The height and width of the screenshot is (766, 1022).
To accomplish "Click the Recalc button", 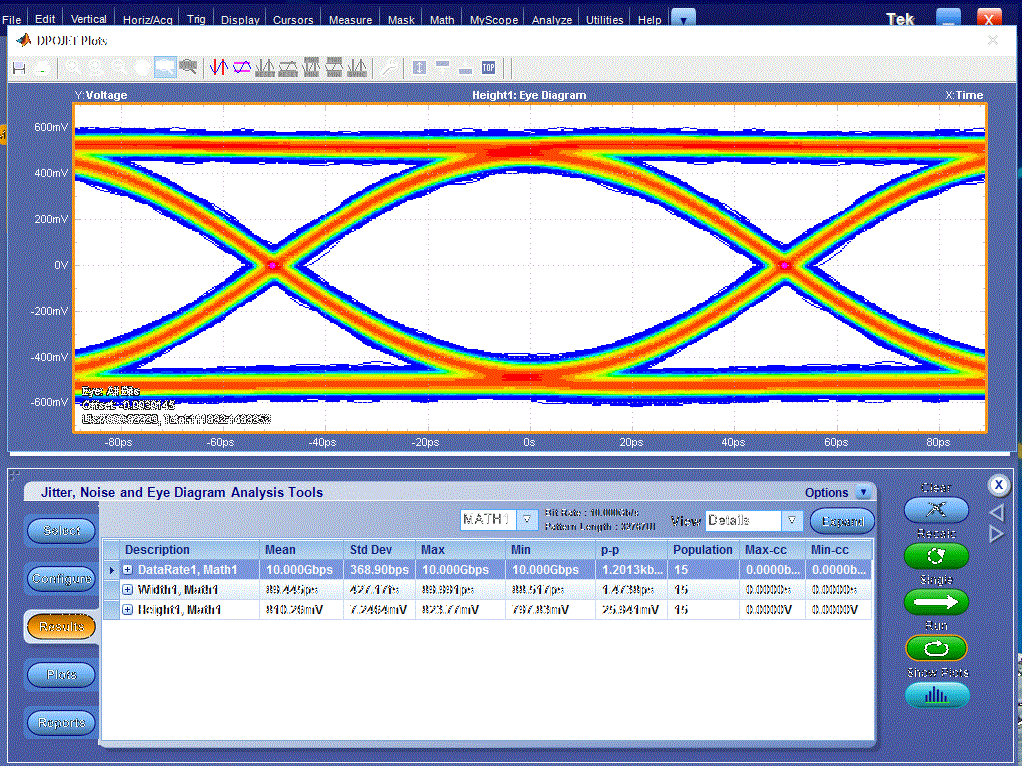I will 937,556.
